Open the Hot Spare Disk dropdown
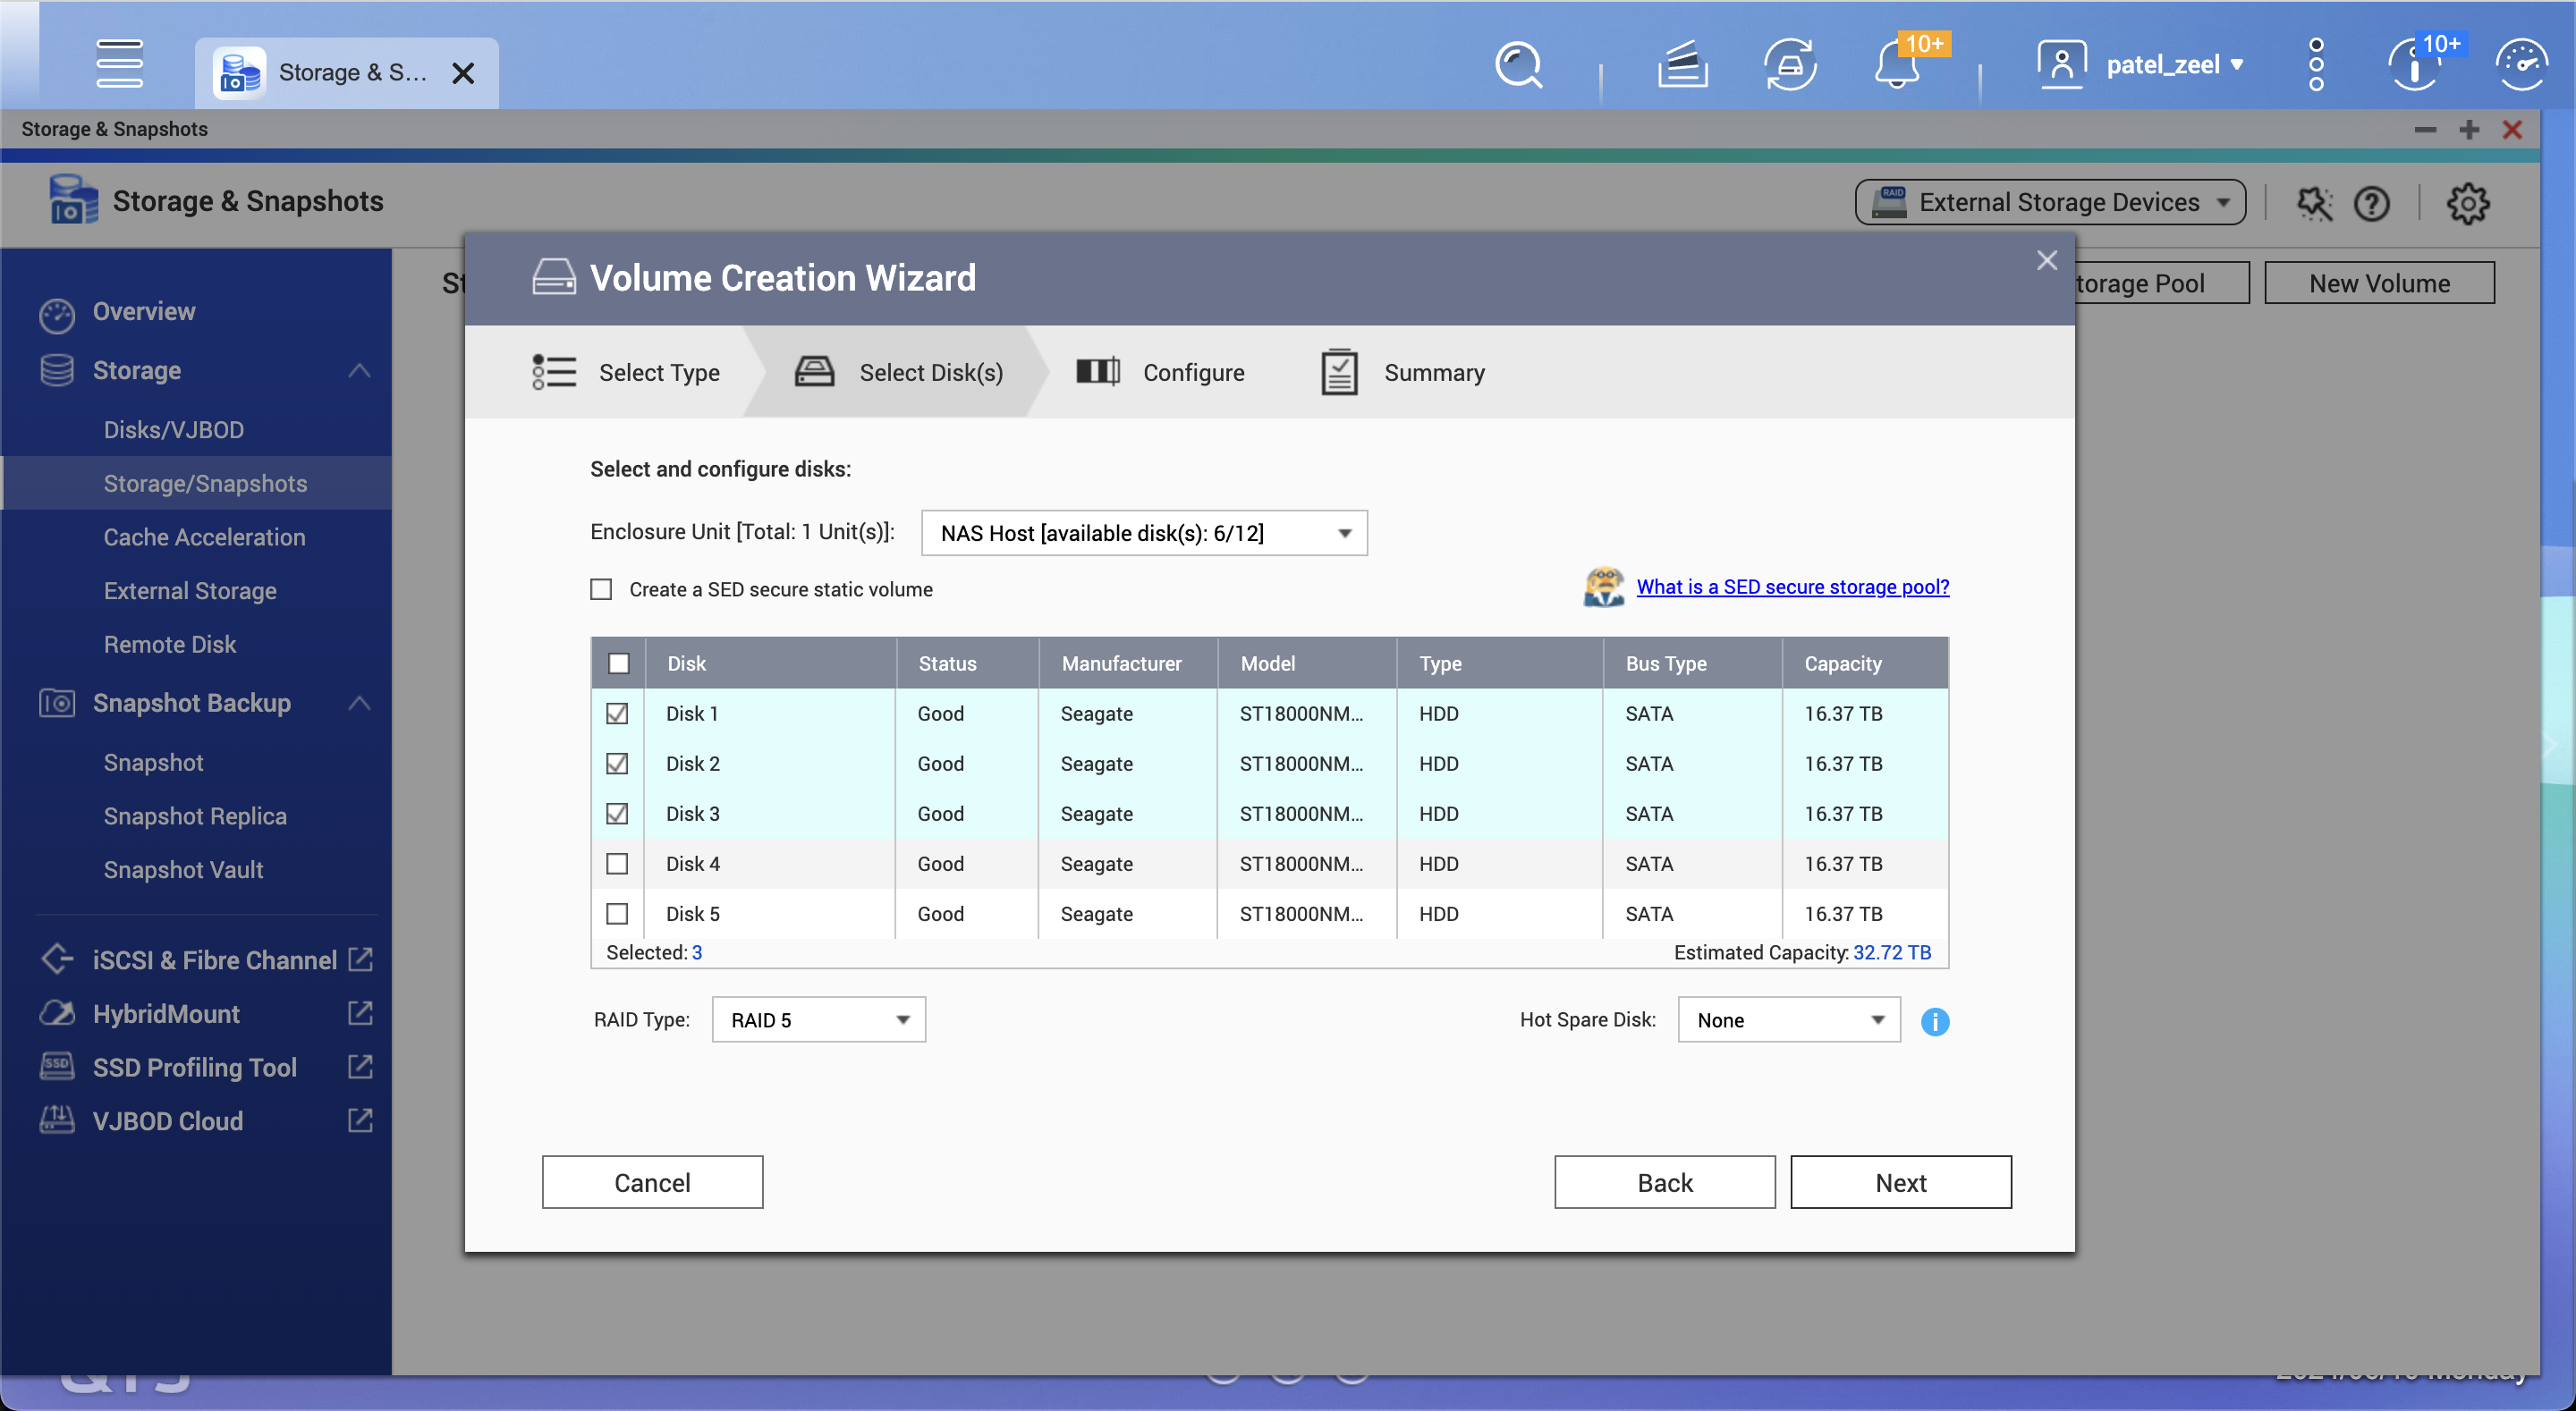 (x=1788, y=1019)
